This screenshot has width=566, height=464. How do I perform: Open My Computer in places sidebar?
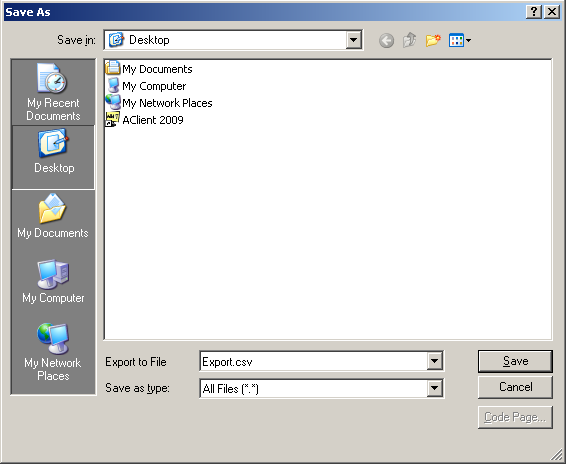(x=53, y=282)
